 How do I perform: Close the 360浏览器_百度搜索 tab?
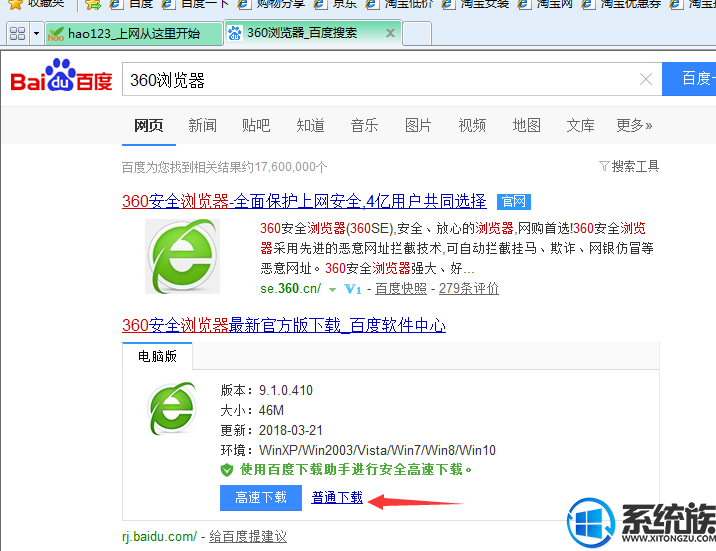390,33
